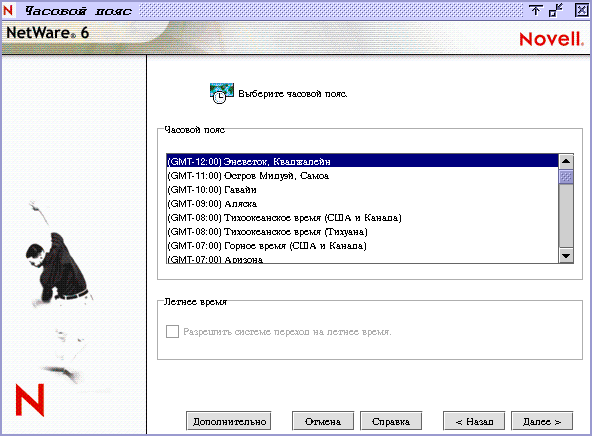Select (GMT-09:00) Аляска time zone
This screenshot has height=436, width=592.
click(x=362, y=203)
